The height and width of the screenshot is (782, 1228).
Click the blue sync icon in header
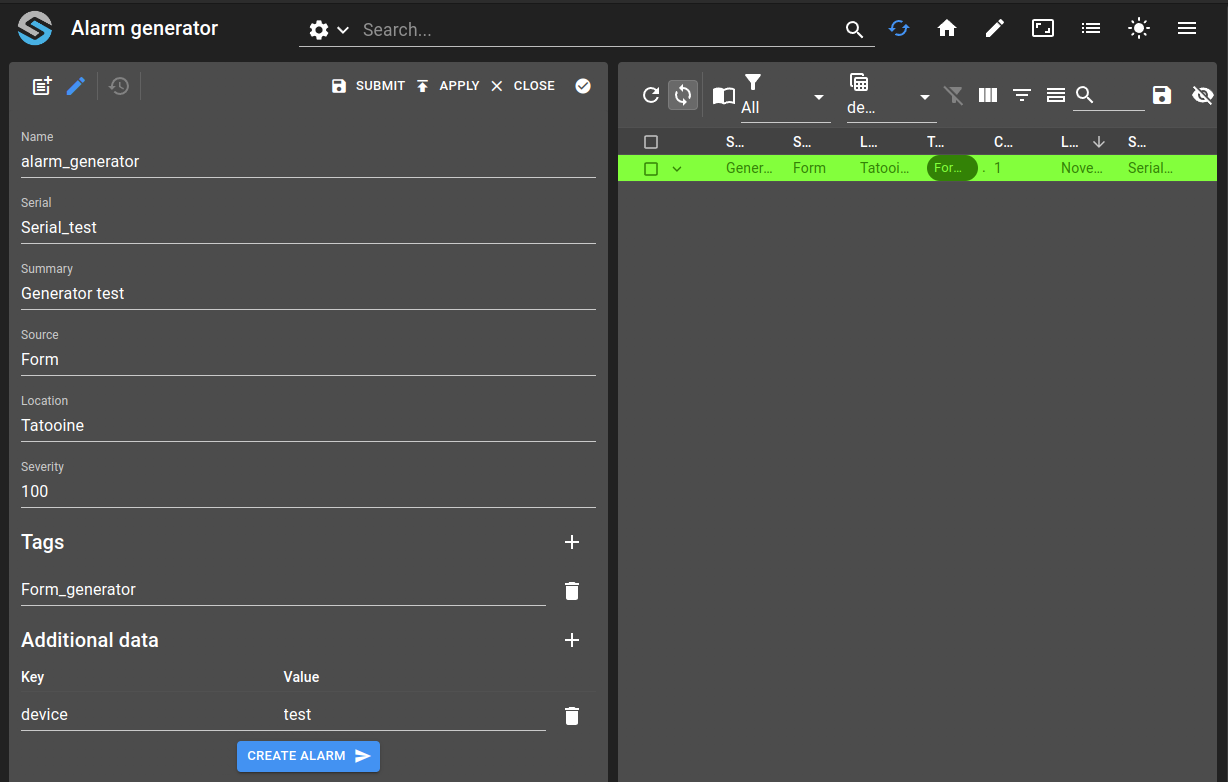[899, 28]
